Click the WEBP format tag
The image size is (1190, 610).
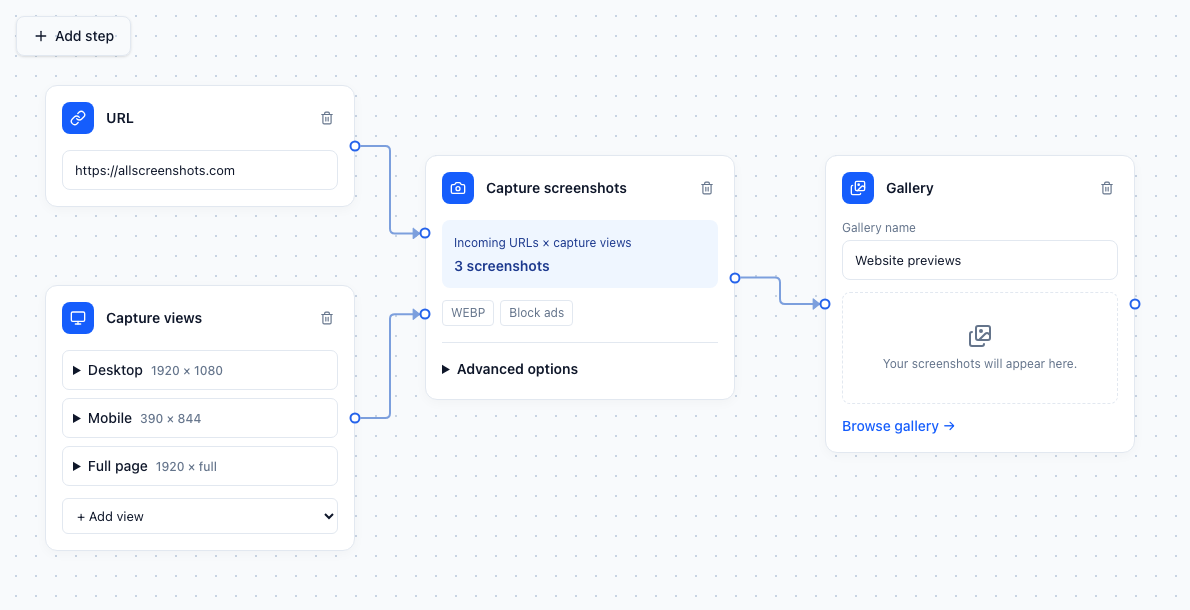pyautogui.click(x=468, y=313)
